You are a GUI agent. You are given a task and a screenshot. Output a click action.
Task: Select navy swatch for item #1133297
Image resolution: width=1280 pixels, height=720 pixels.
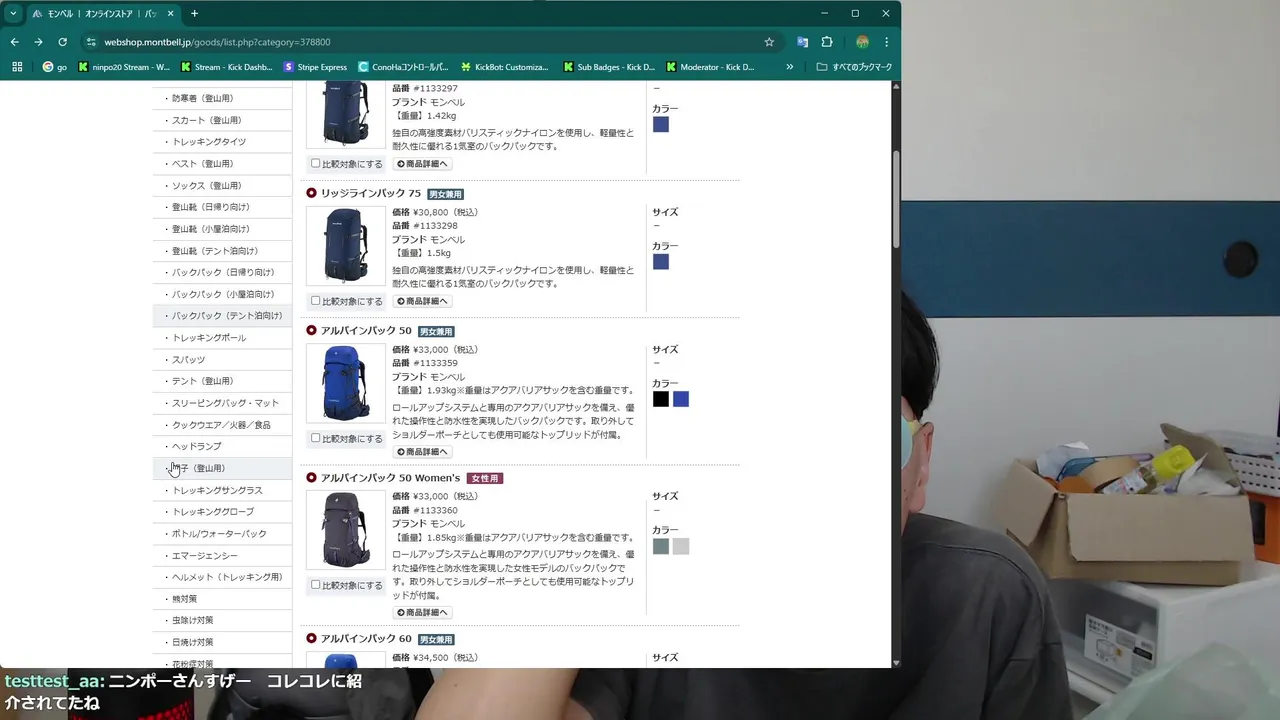coord(661,125)
